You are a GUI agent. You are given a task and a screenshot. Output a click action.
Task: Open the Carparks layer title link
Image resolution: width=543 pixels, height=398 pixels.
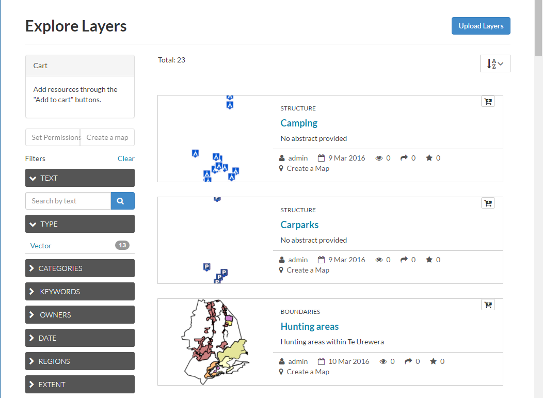[x=299, y=224]
